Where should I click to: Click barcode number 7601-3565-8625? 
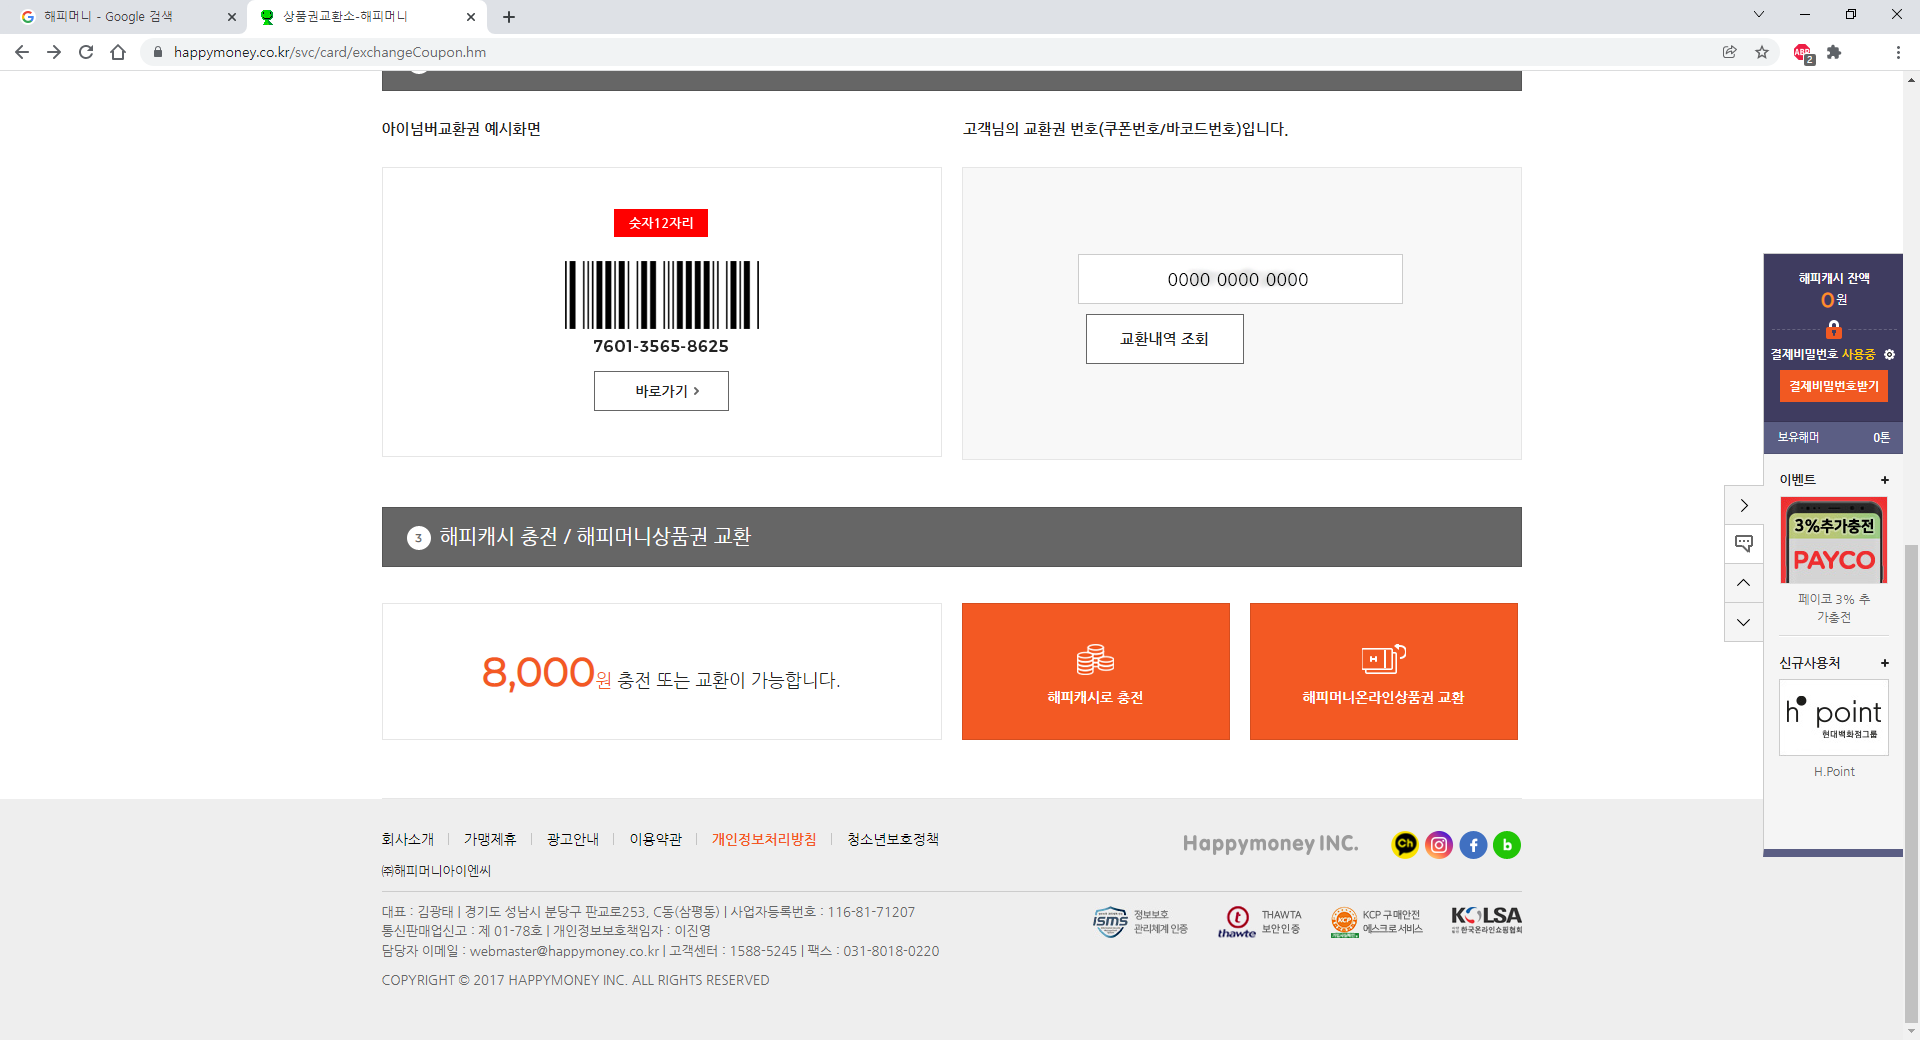pyautogui.click(x=661, y=346)
